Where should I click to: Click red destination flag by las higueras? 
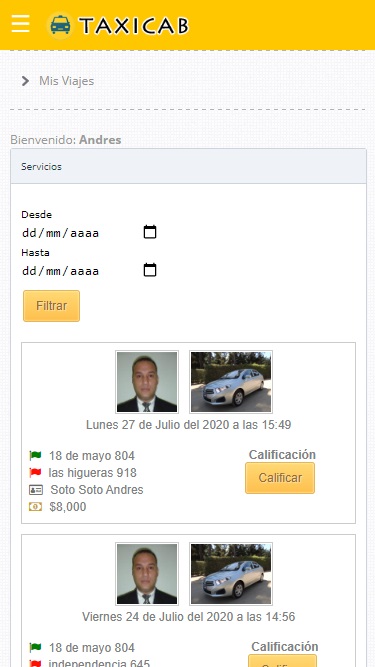click(x=35, y=473)
